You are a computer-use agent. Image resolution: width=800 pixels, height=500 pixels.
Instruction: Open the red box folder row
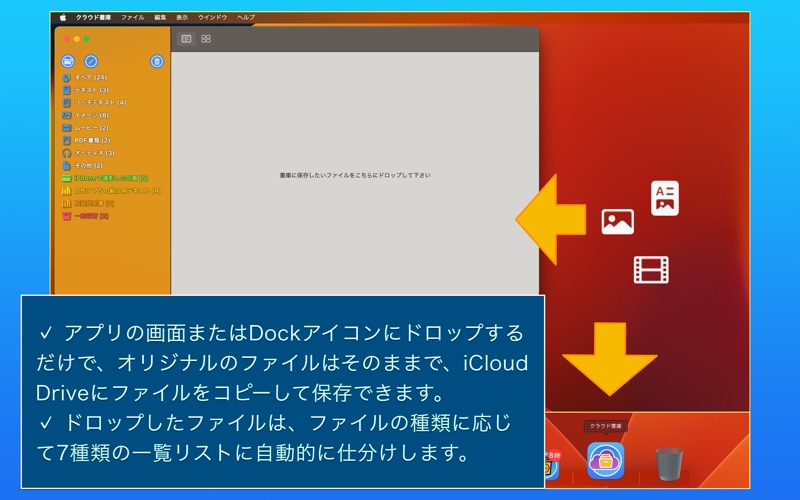point(85,216)
